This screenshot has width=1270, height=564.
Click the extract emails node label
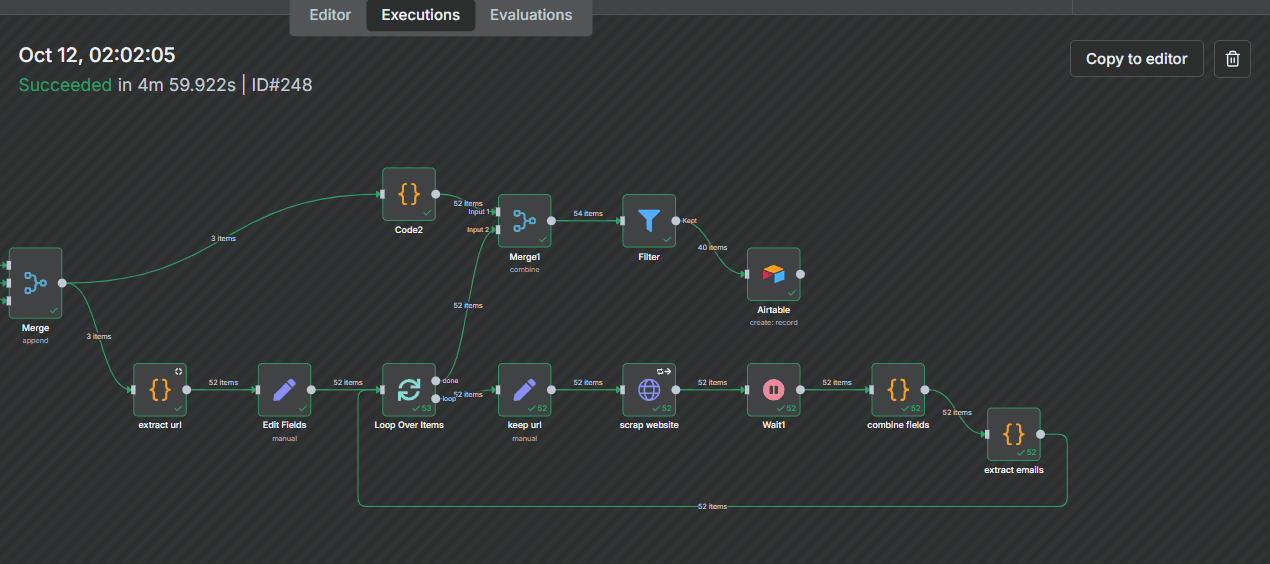point(1014,470)
